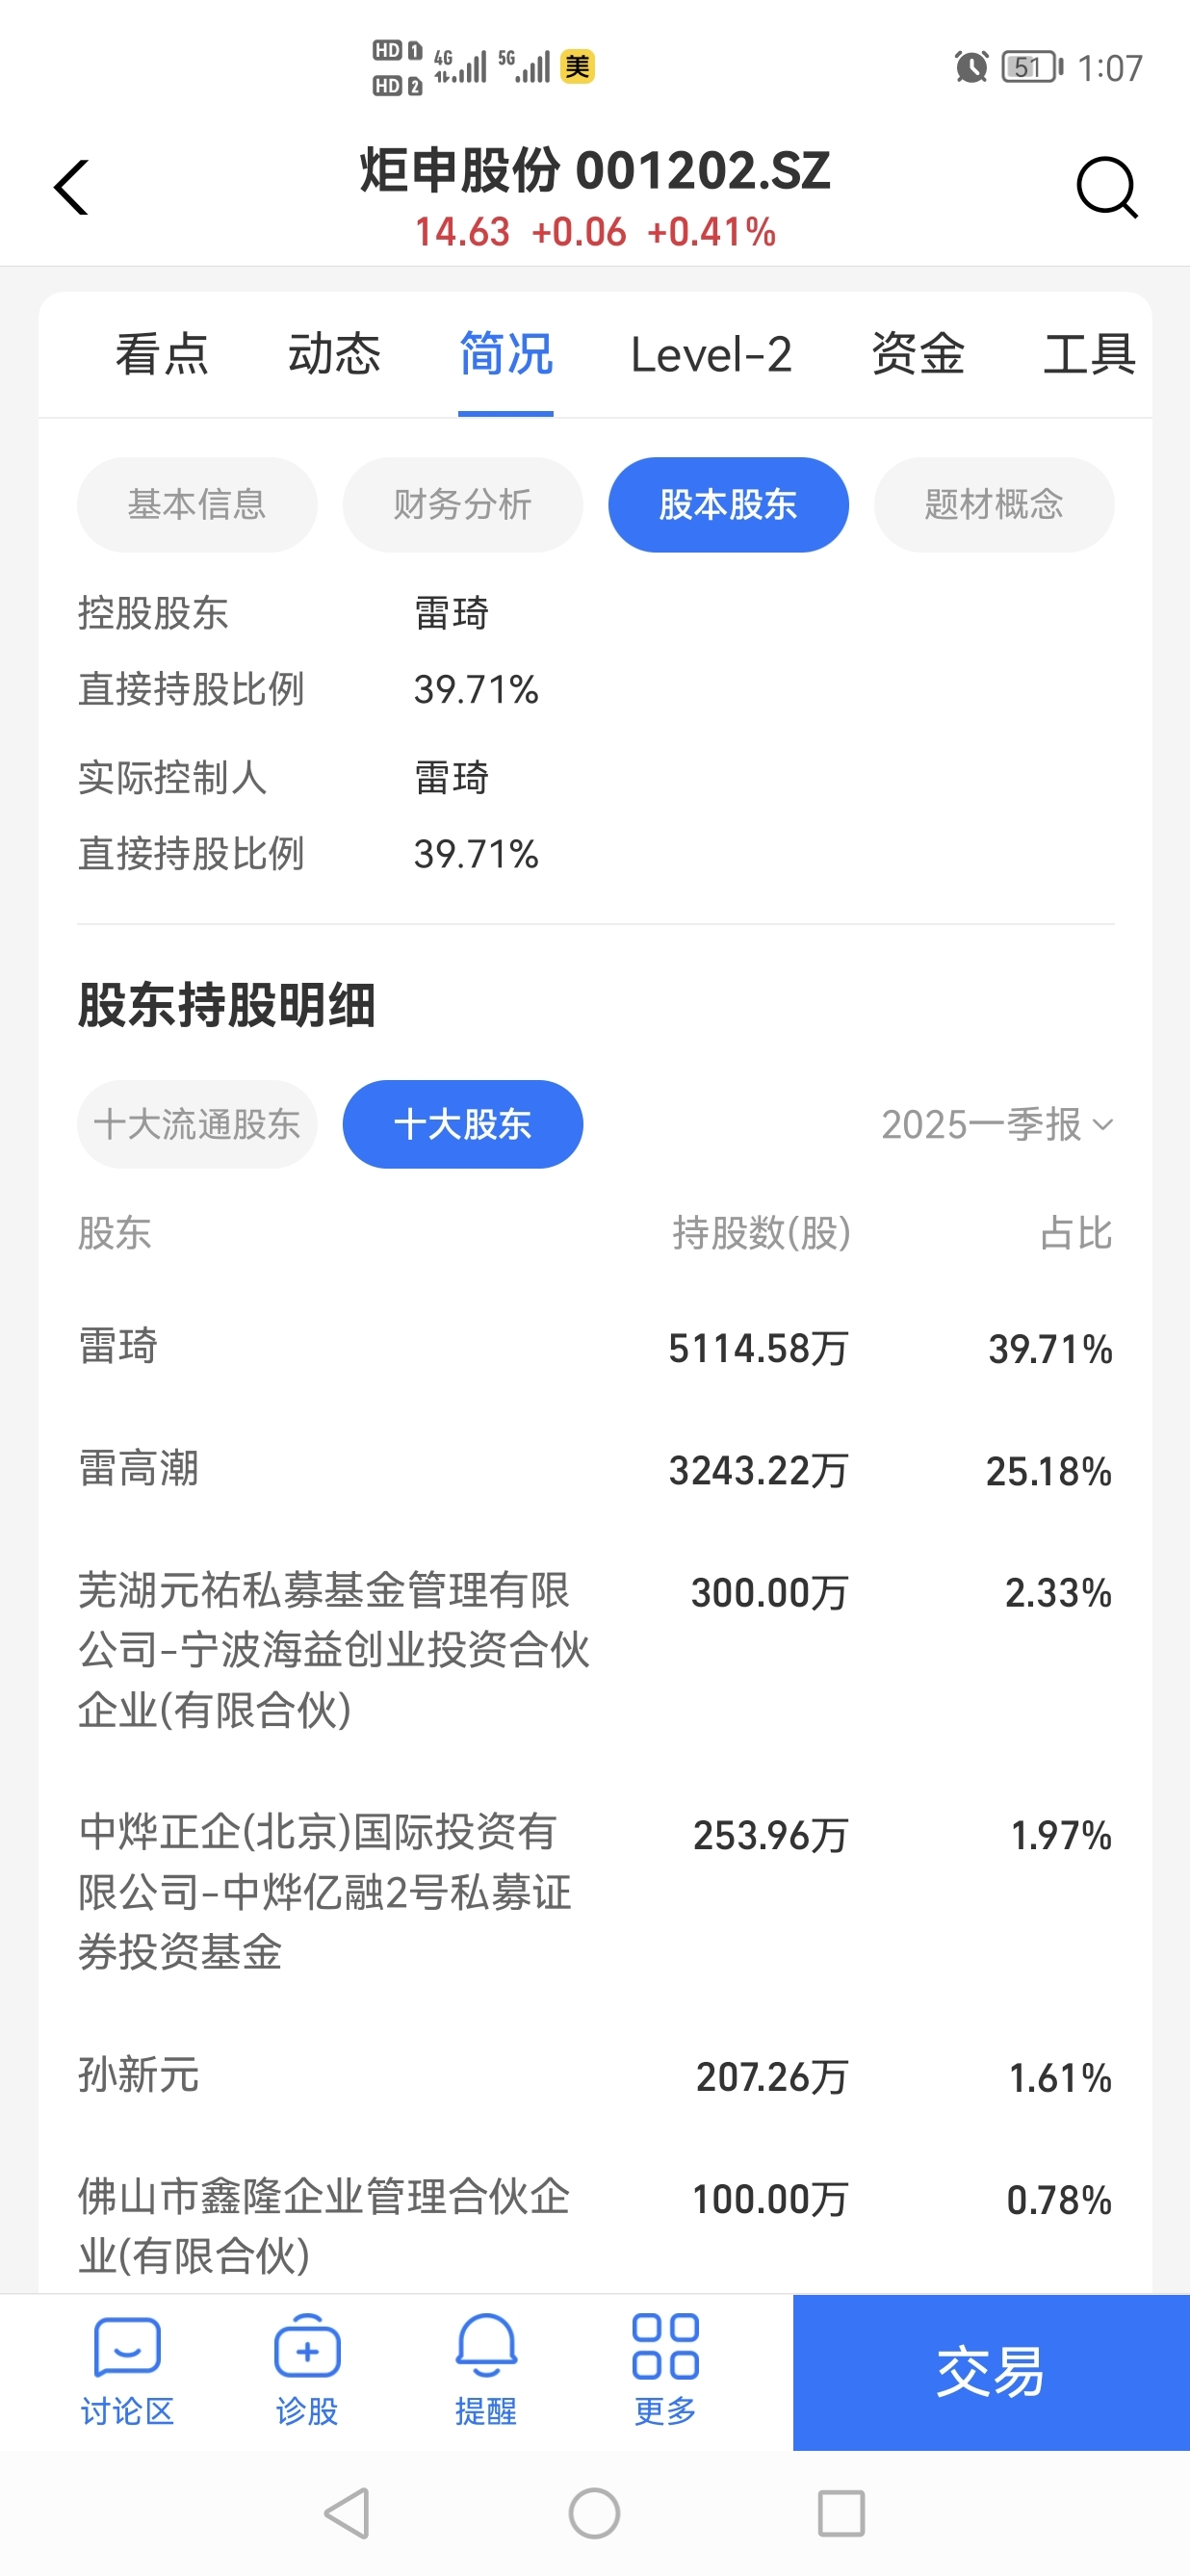This screenshot has height=2576, width=1190.
Task: Switch to the 财务分析 section
Action: pos(463,504)
